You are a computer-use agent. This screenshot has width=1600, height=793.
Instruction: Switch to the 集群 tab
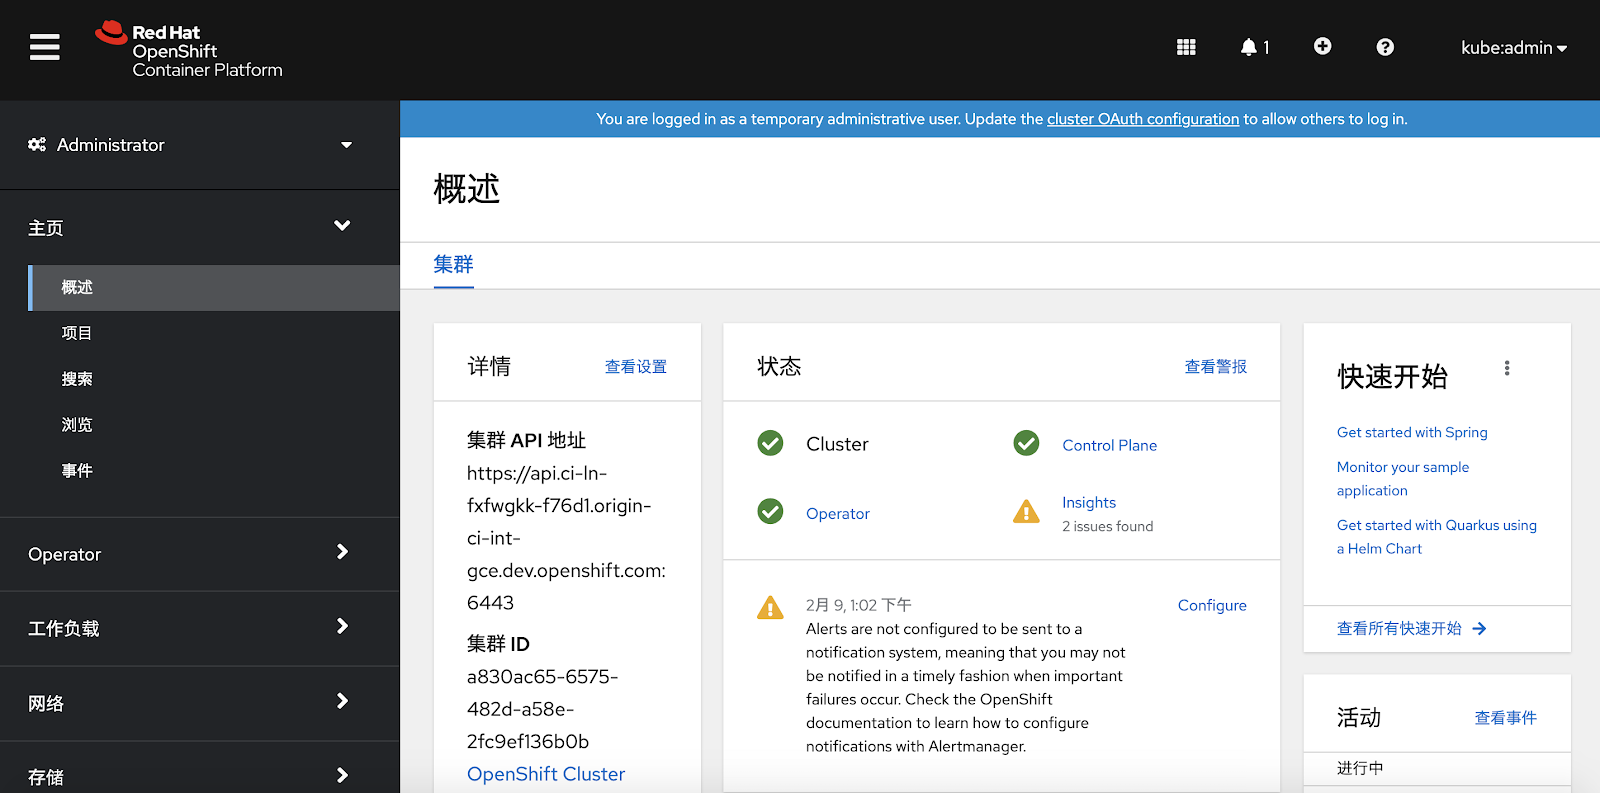(x=453, y=265)
